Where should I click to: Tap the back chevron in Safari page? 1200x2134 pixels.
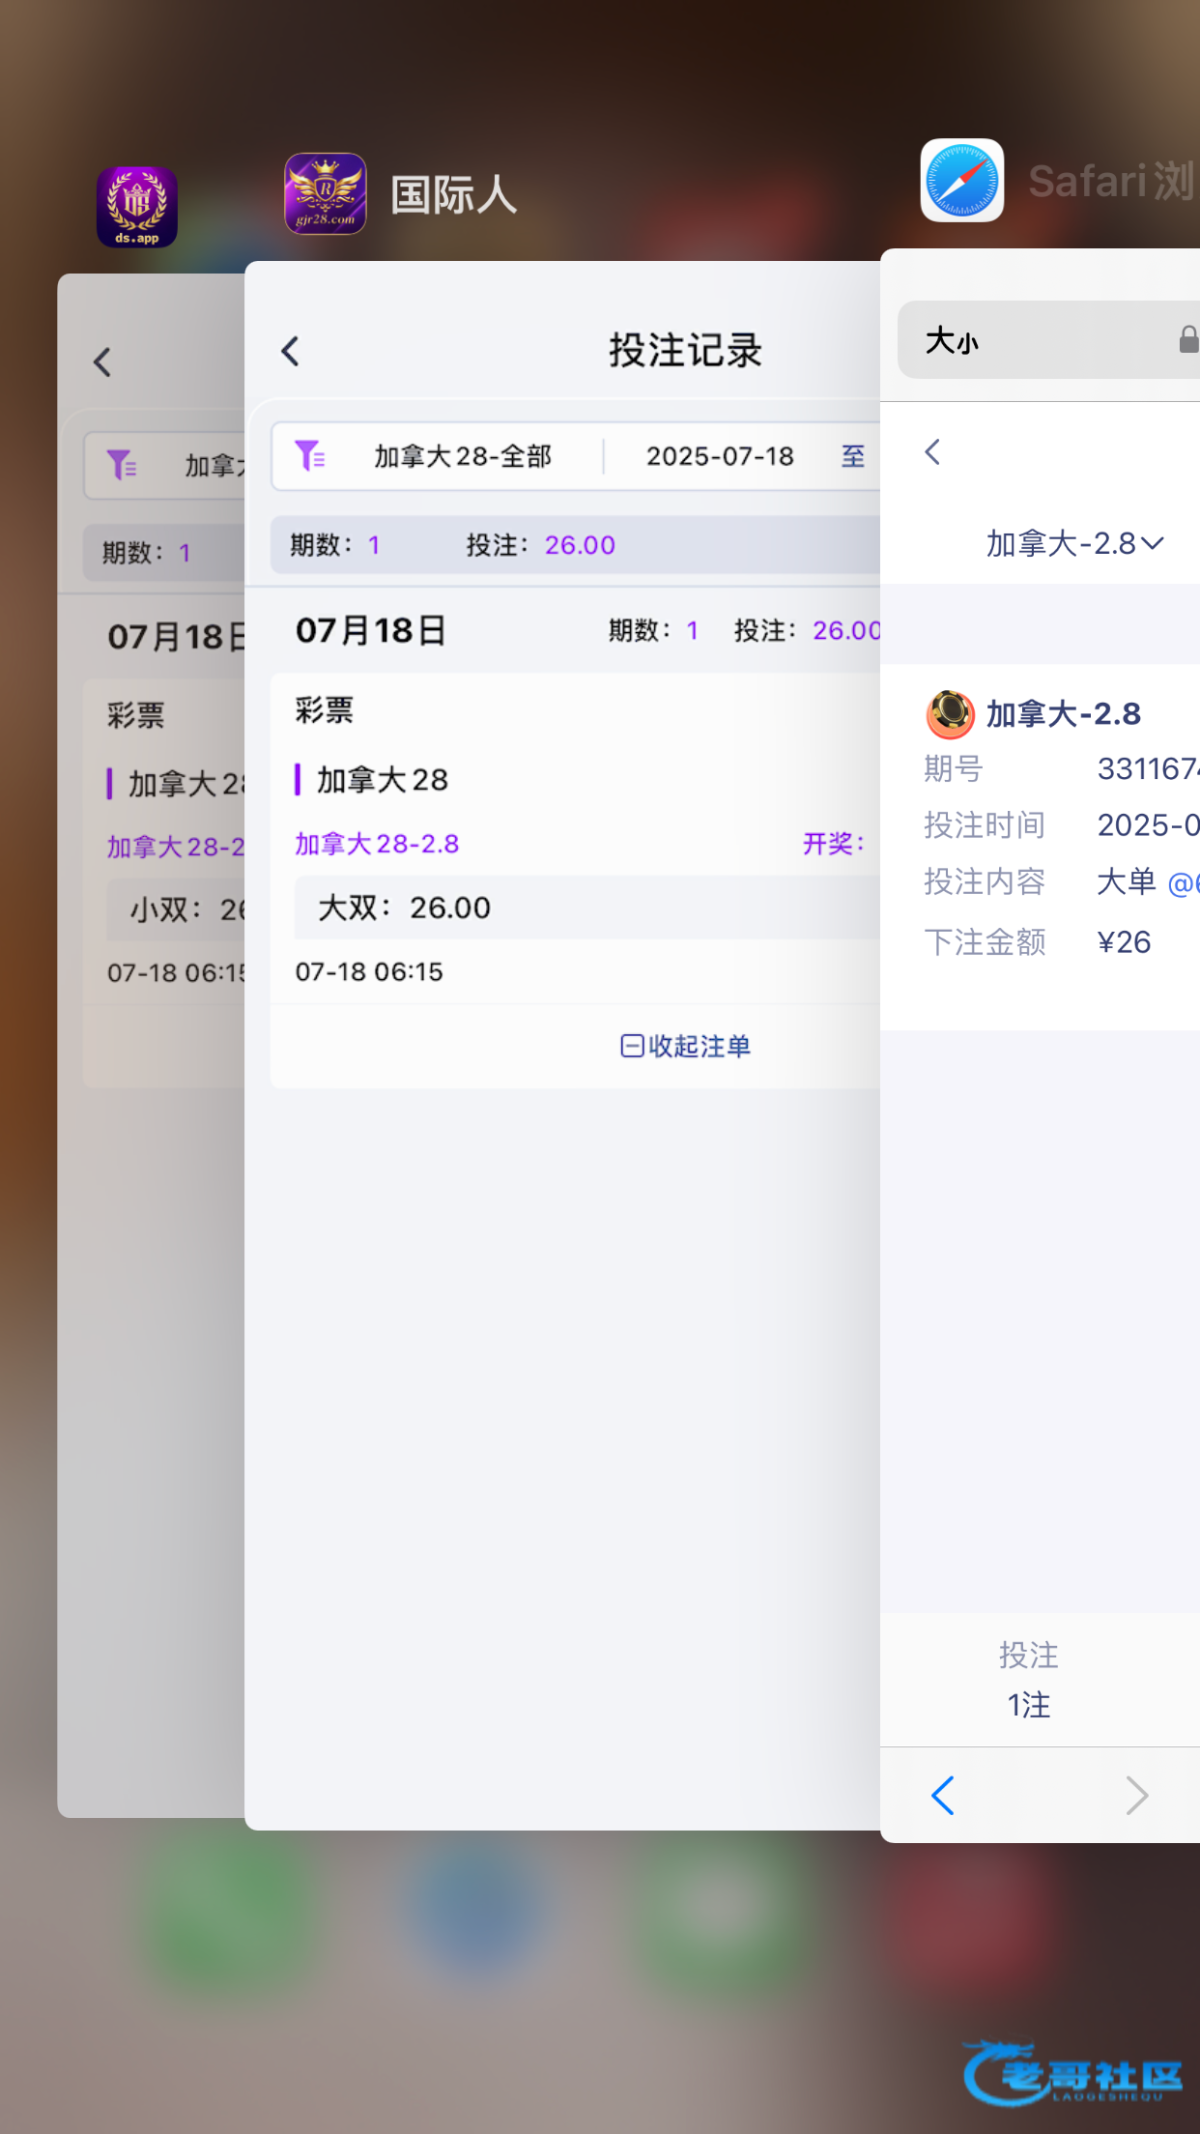click(932, 452)
